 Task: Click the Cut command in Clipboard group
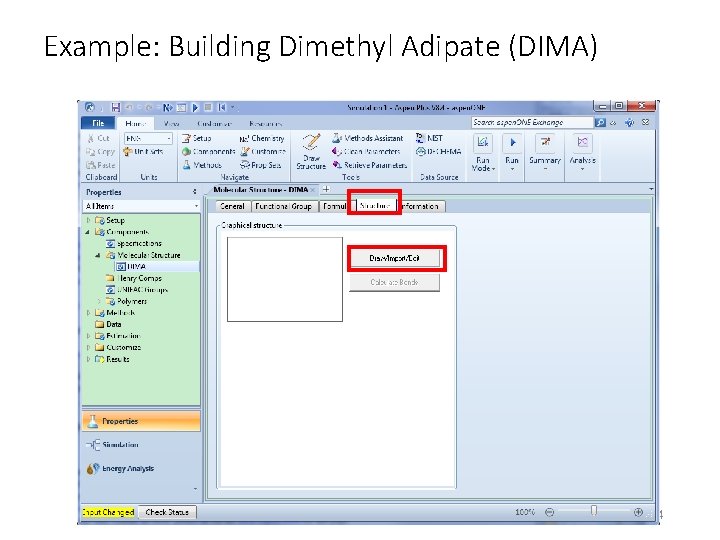(98, 138)
